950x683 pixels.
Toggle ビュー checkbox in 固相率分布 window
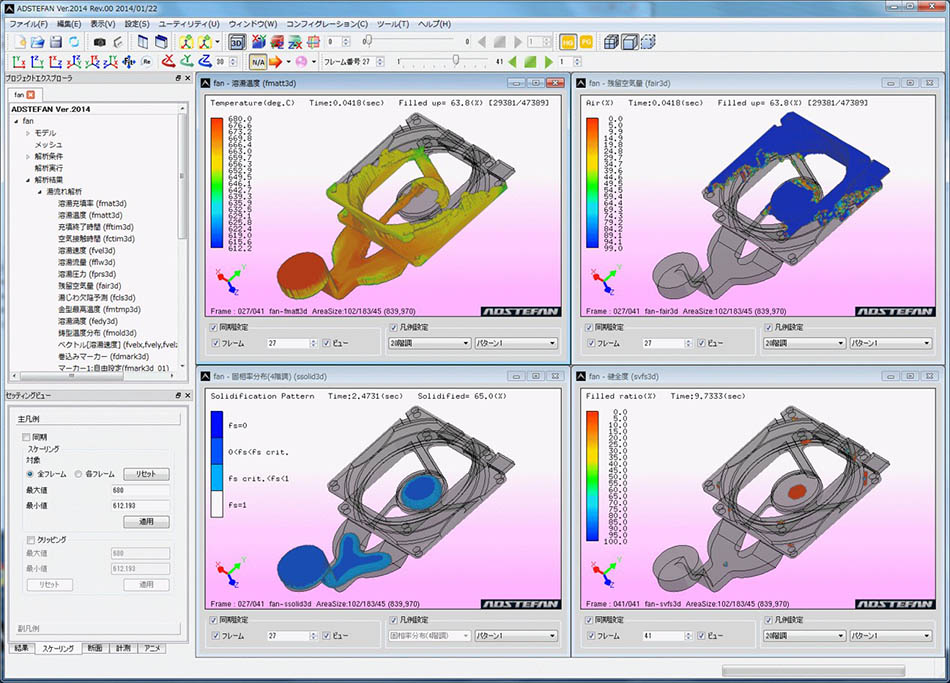(x=327, y=636)
